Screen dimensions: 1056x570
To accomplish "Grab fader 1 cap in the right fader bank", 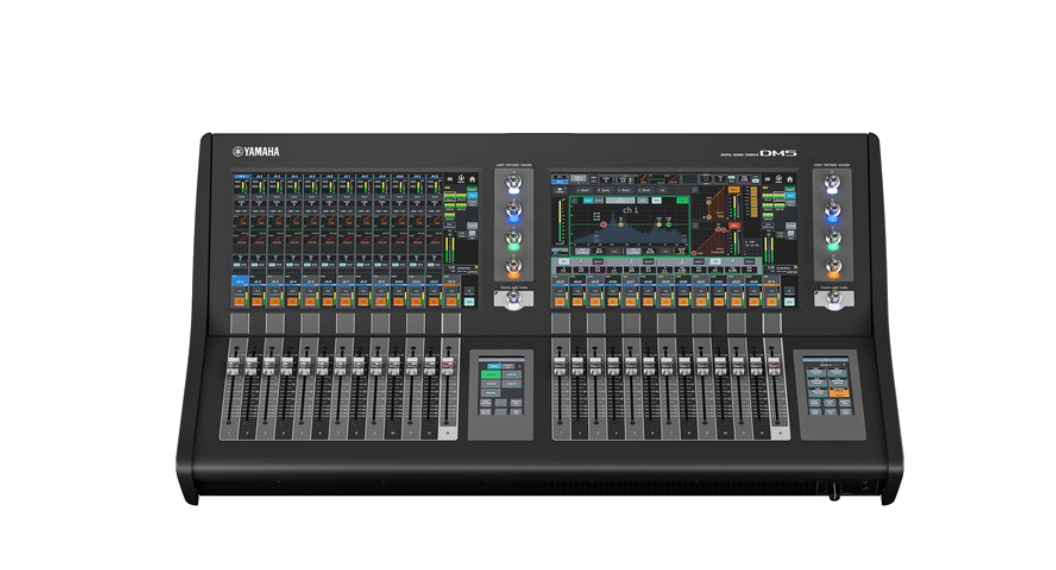I will pyautogui.click(x=560, y=366).
